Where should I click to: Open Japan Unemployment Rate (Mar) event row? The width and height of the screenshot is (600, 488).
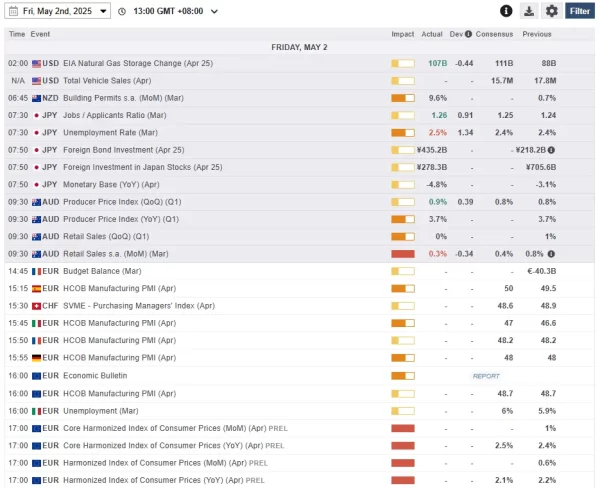point(300,133)
